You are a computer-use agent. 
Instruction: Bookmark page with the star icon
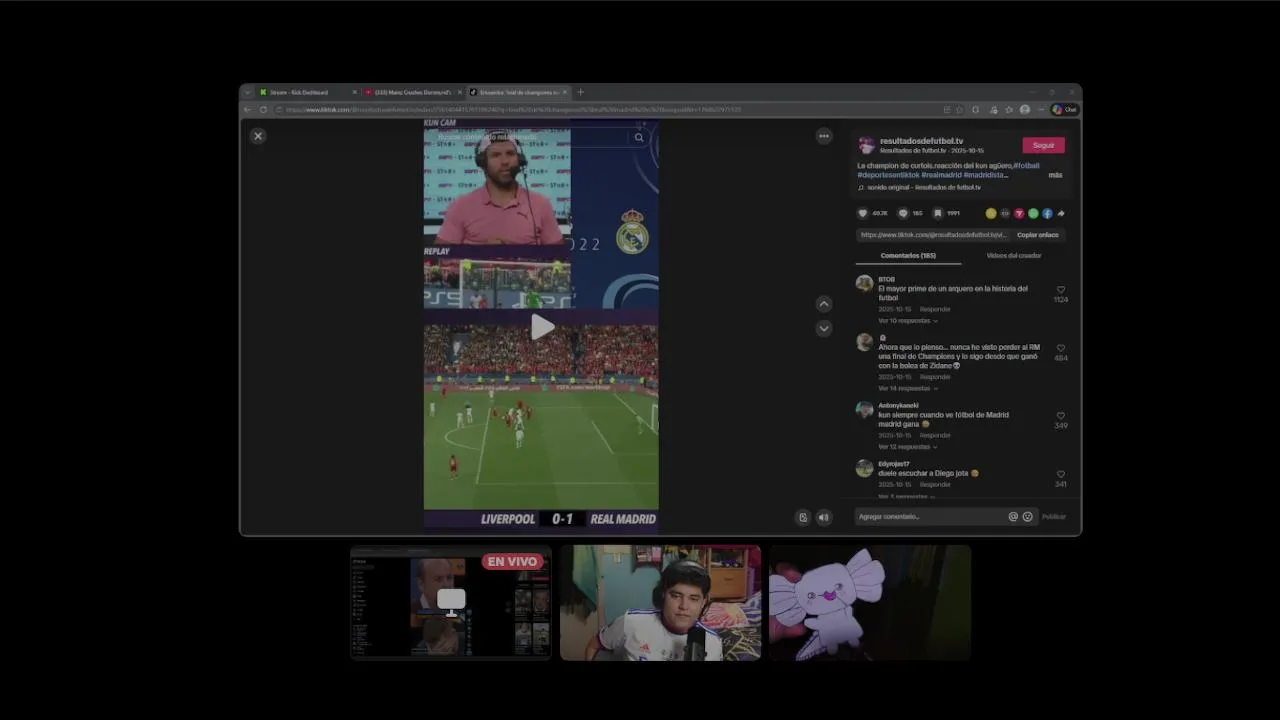[x=960, y=110]
